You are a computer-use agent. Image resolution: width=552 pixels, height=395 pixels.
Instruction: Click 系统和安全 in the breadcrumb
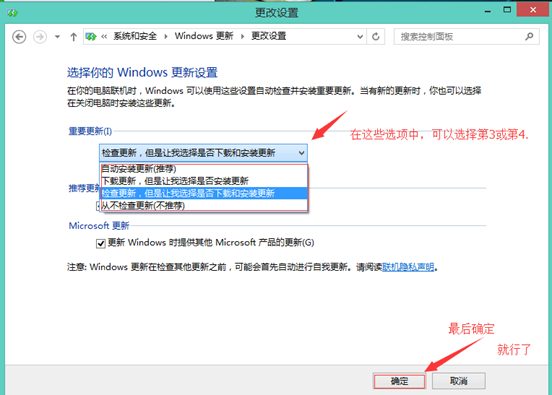tap(135, 36)
